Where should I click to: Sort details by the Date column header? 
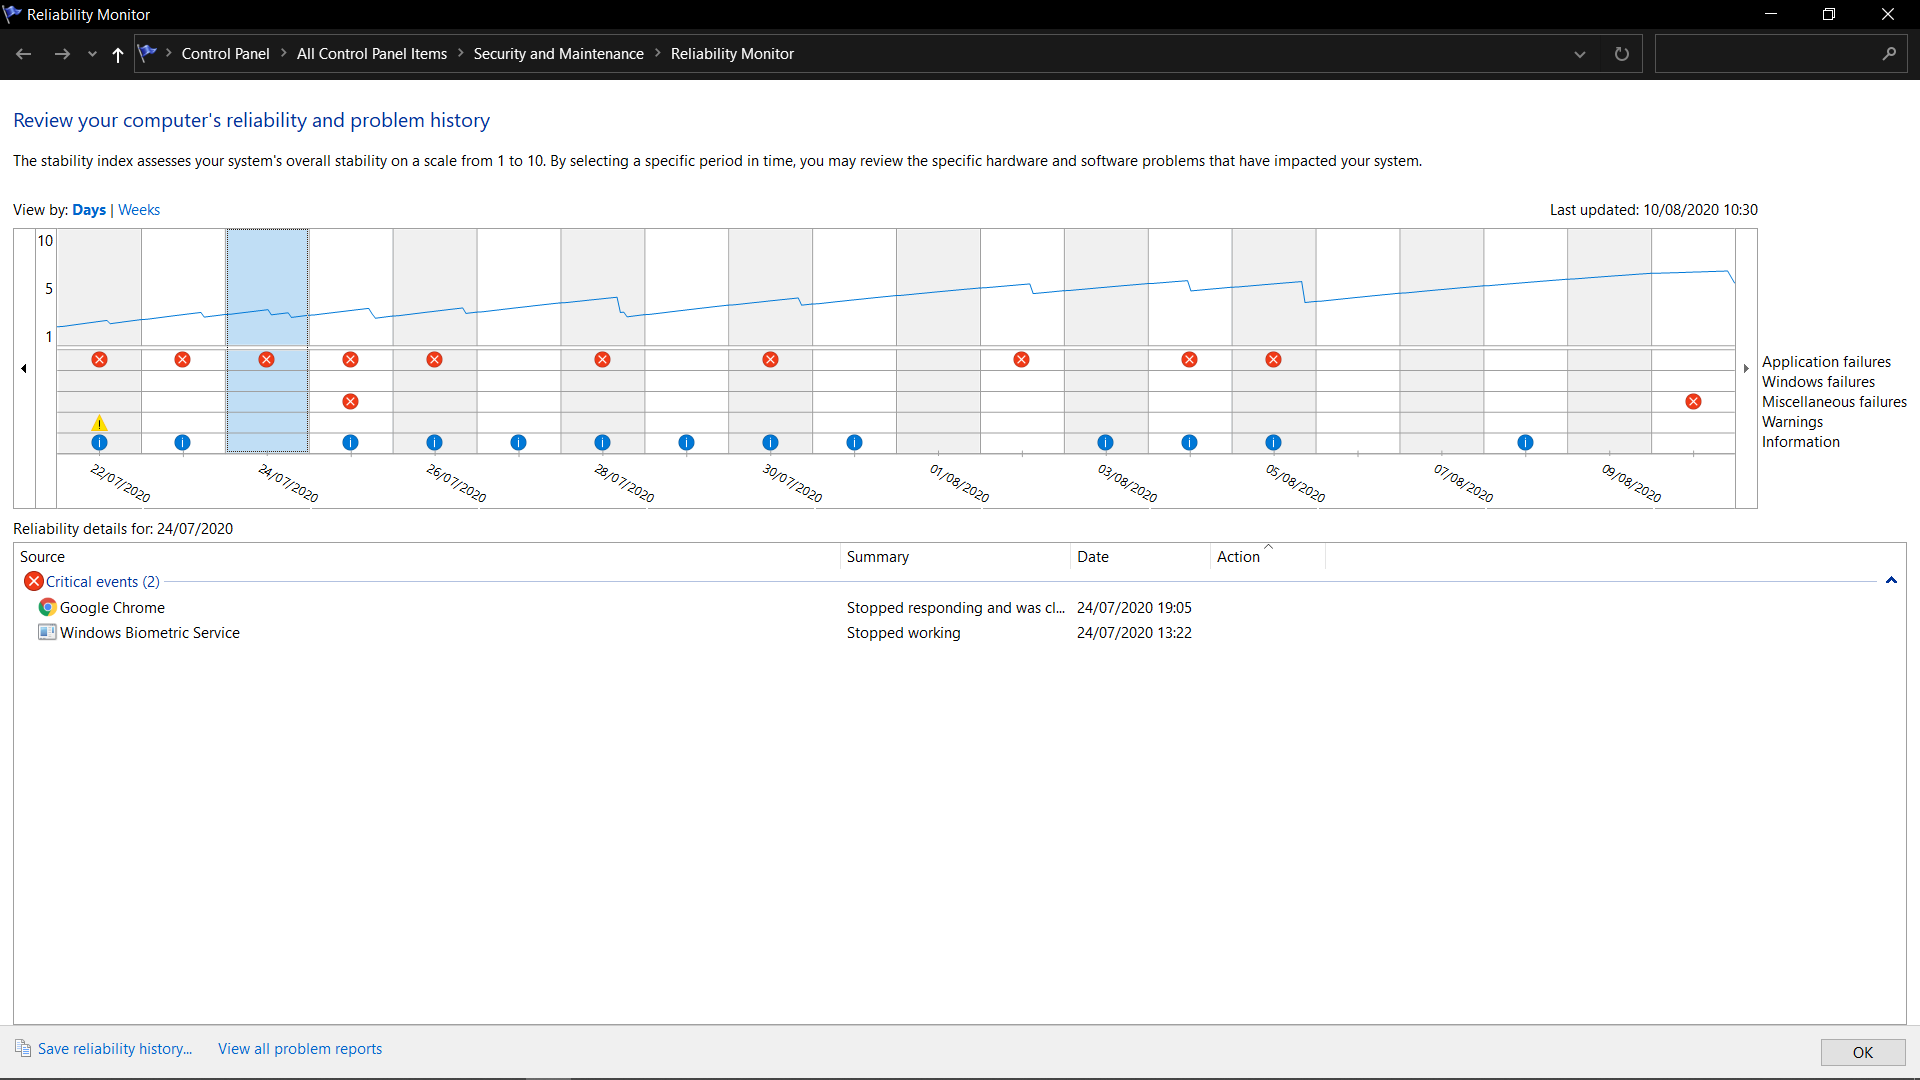click(x=1093, y=557)
